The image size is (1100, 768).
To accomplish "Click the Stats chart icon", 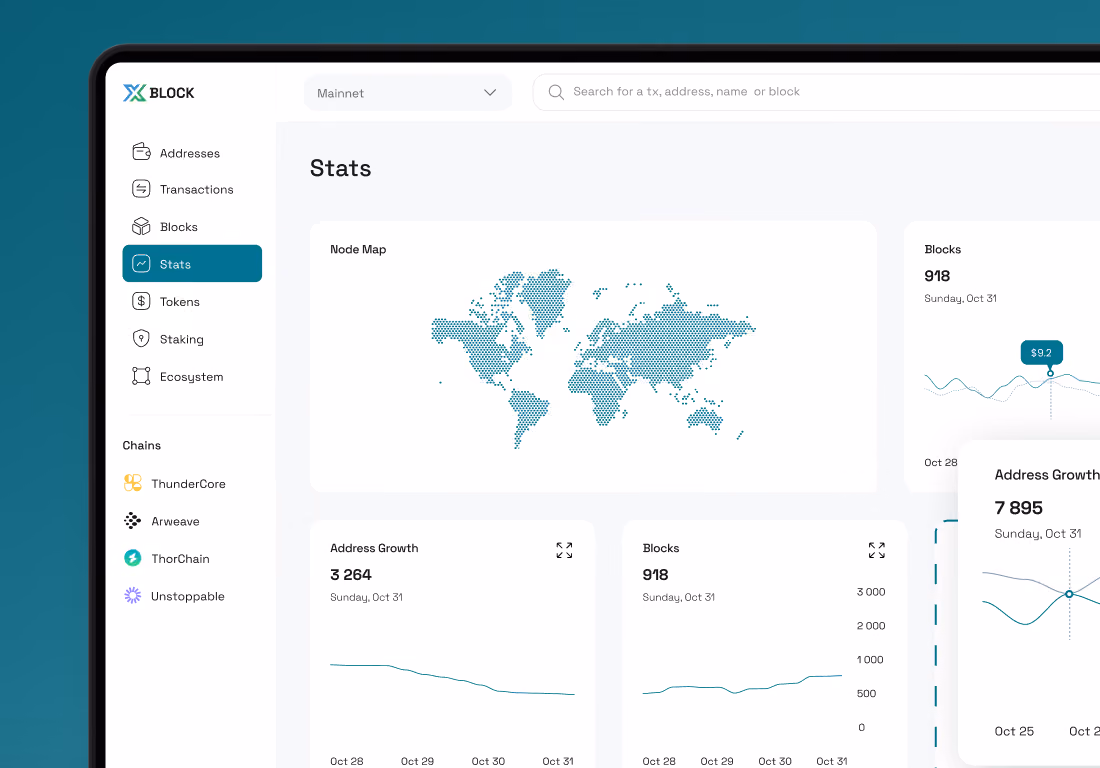I will coord(141,264).
